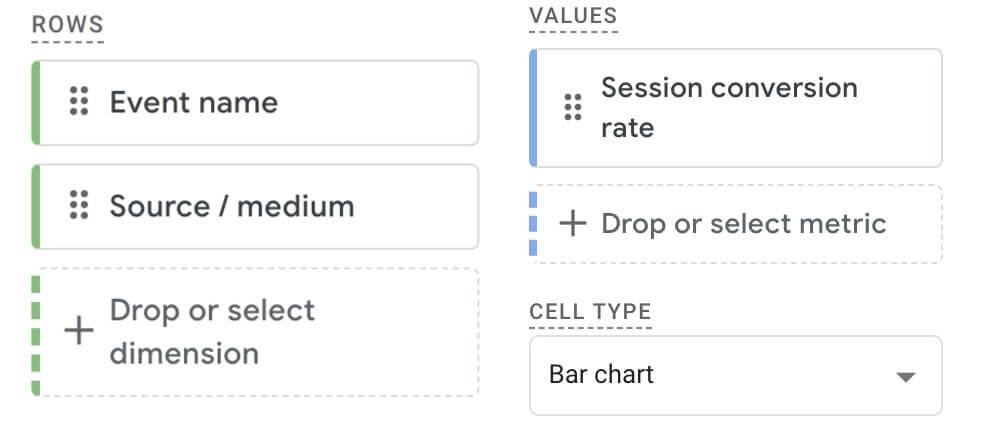Select the Session conversion rate metric
This screenshot has width=983, height=421.
pyautogui.click(x=729, y=107)
